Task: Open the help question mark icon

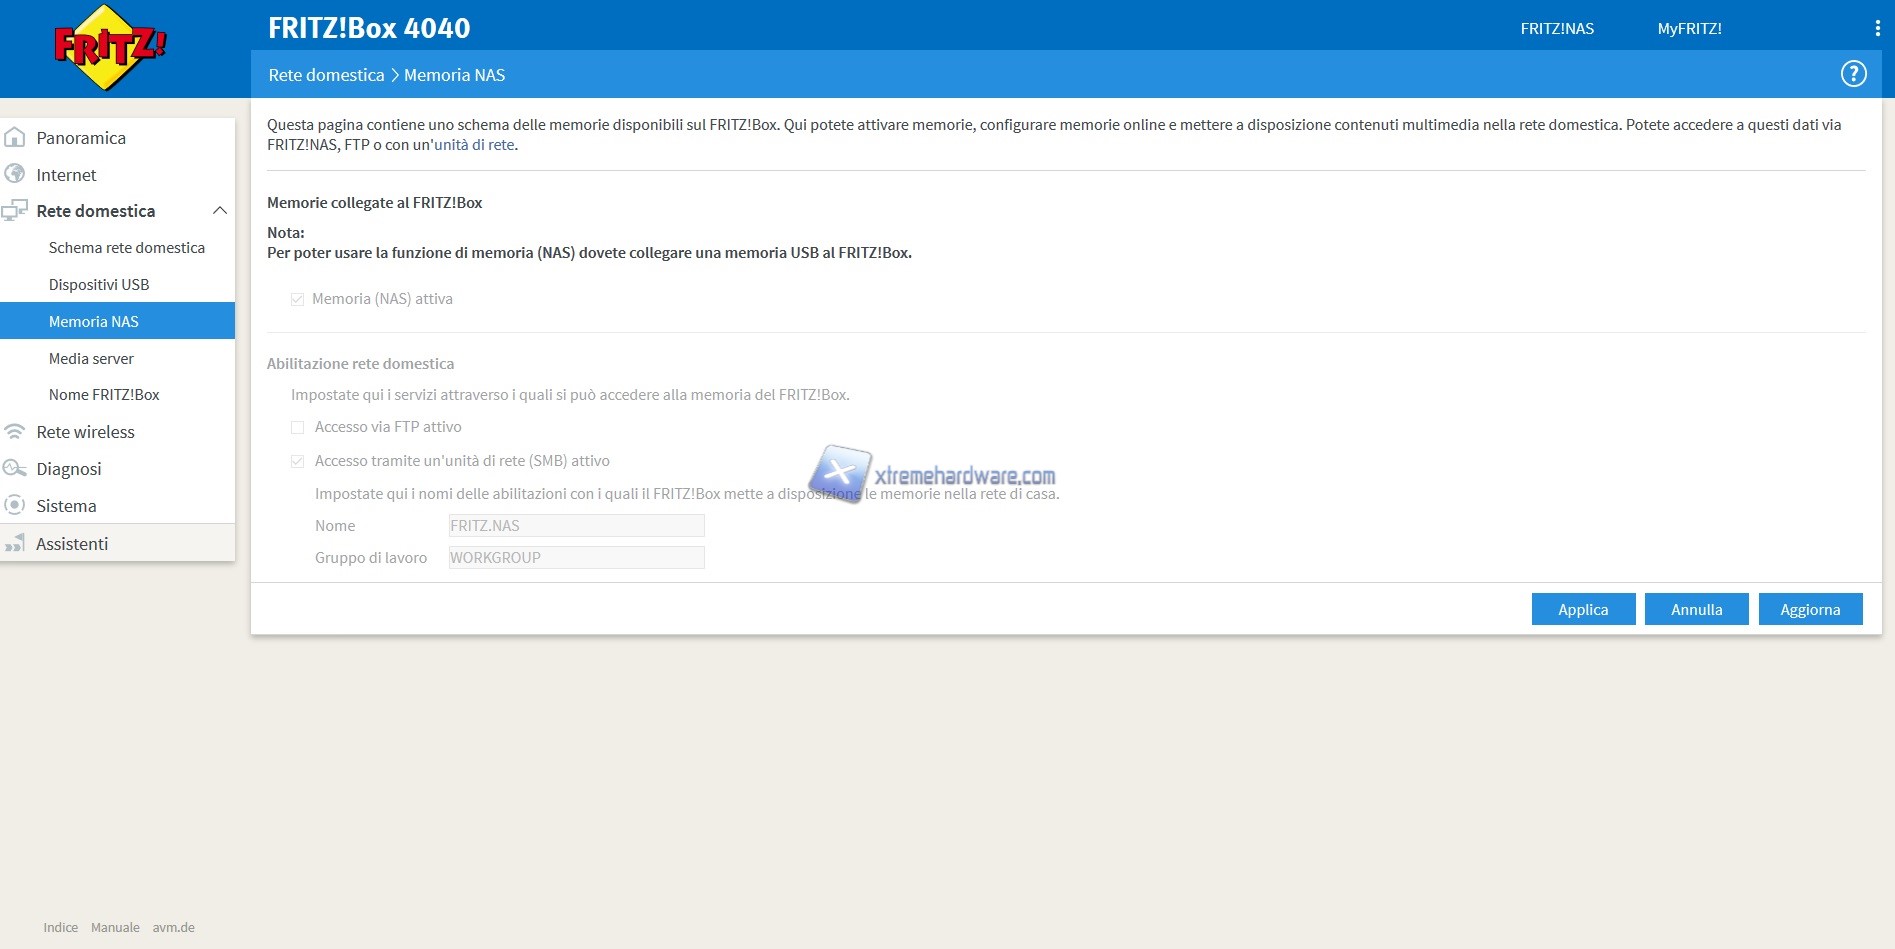Action: [x=1853, y=74]
